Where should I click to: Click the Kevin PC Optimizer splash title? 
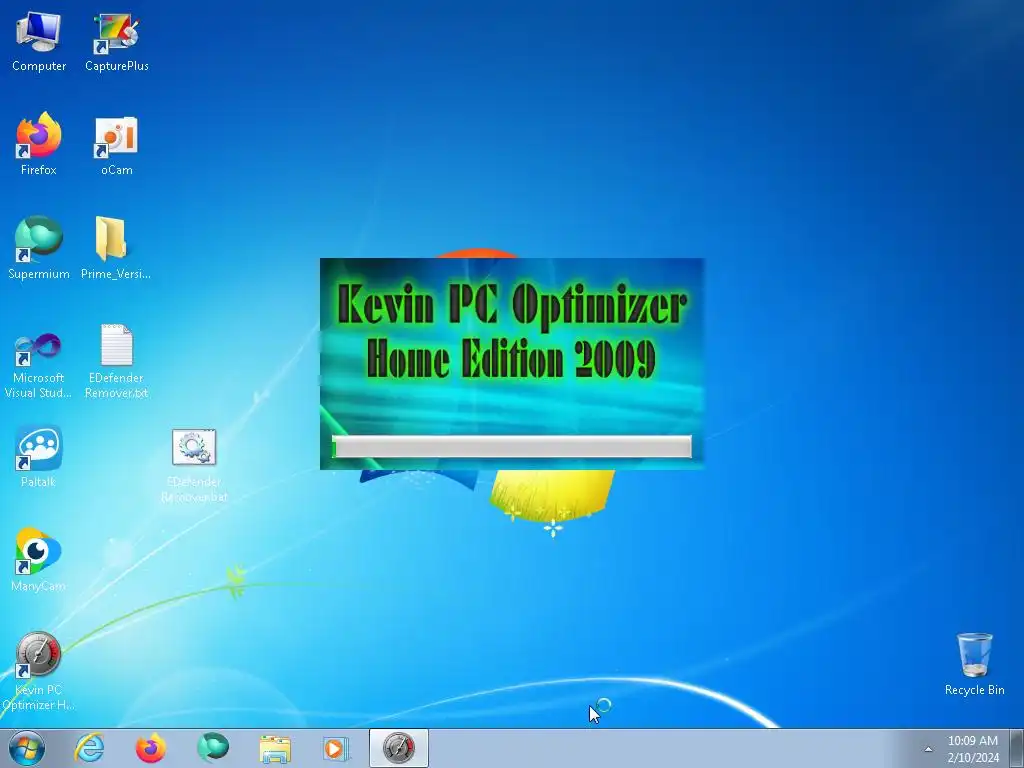[x=511, y=331]
